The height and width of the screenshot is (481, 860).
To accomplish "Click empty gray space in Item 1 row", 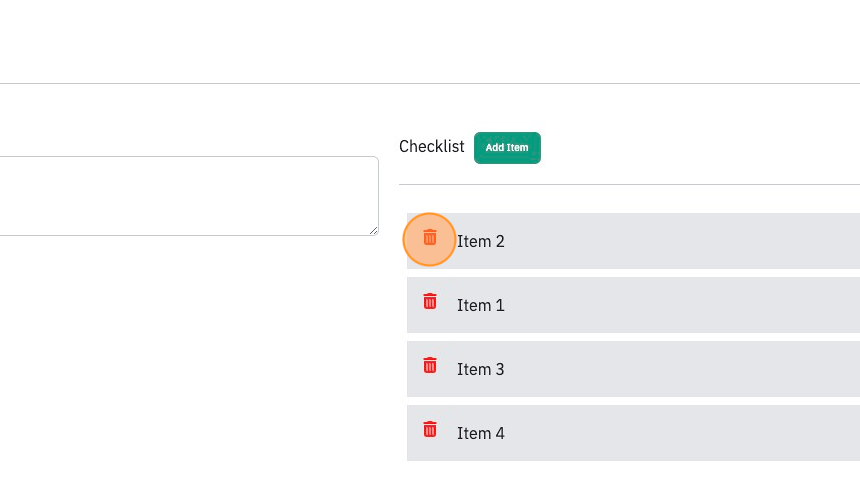I will [680, 305].
